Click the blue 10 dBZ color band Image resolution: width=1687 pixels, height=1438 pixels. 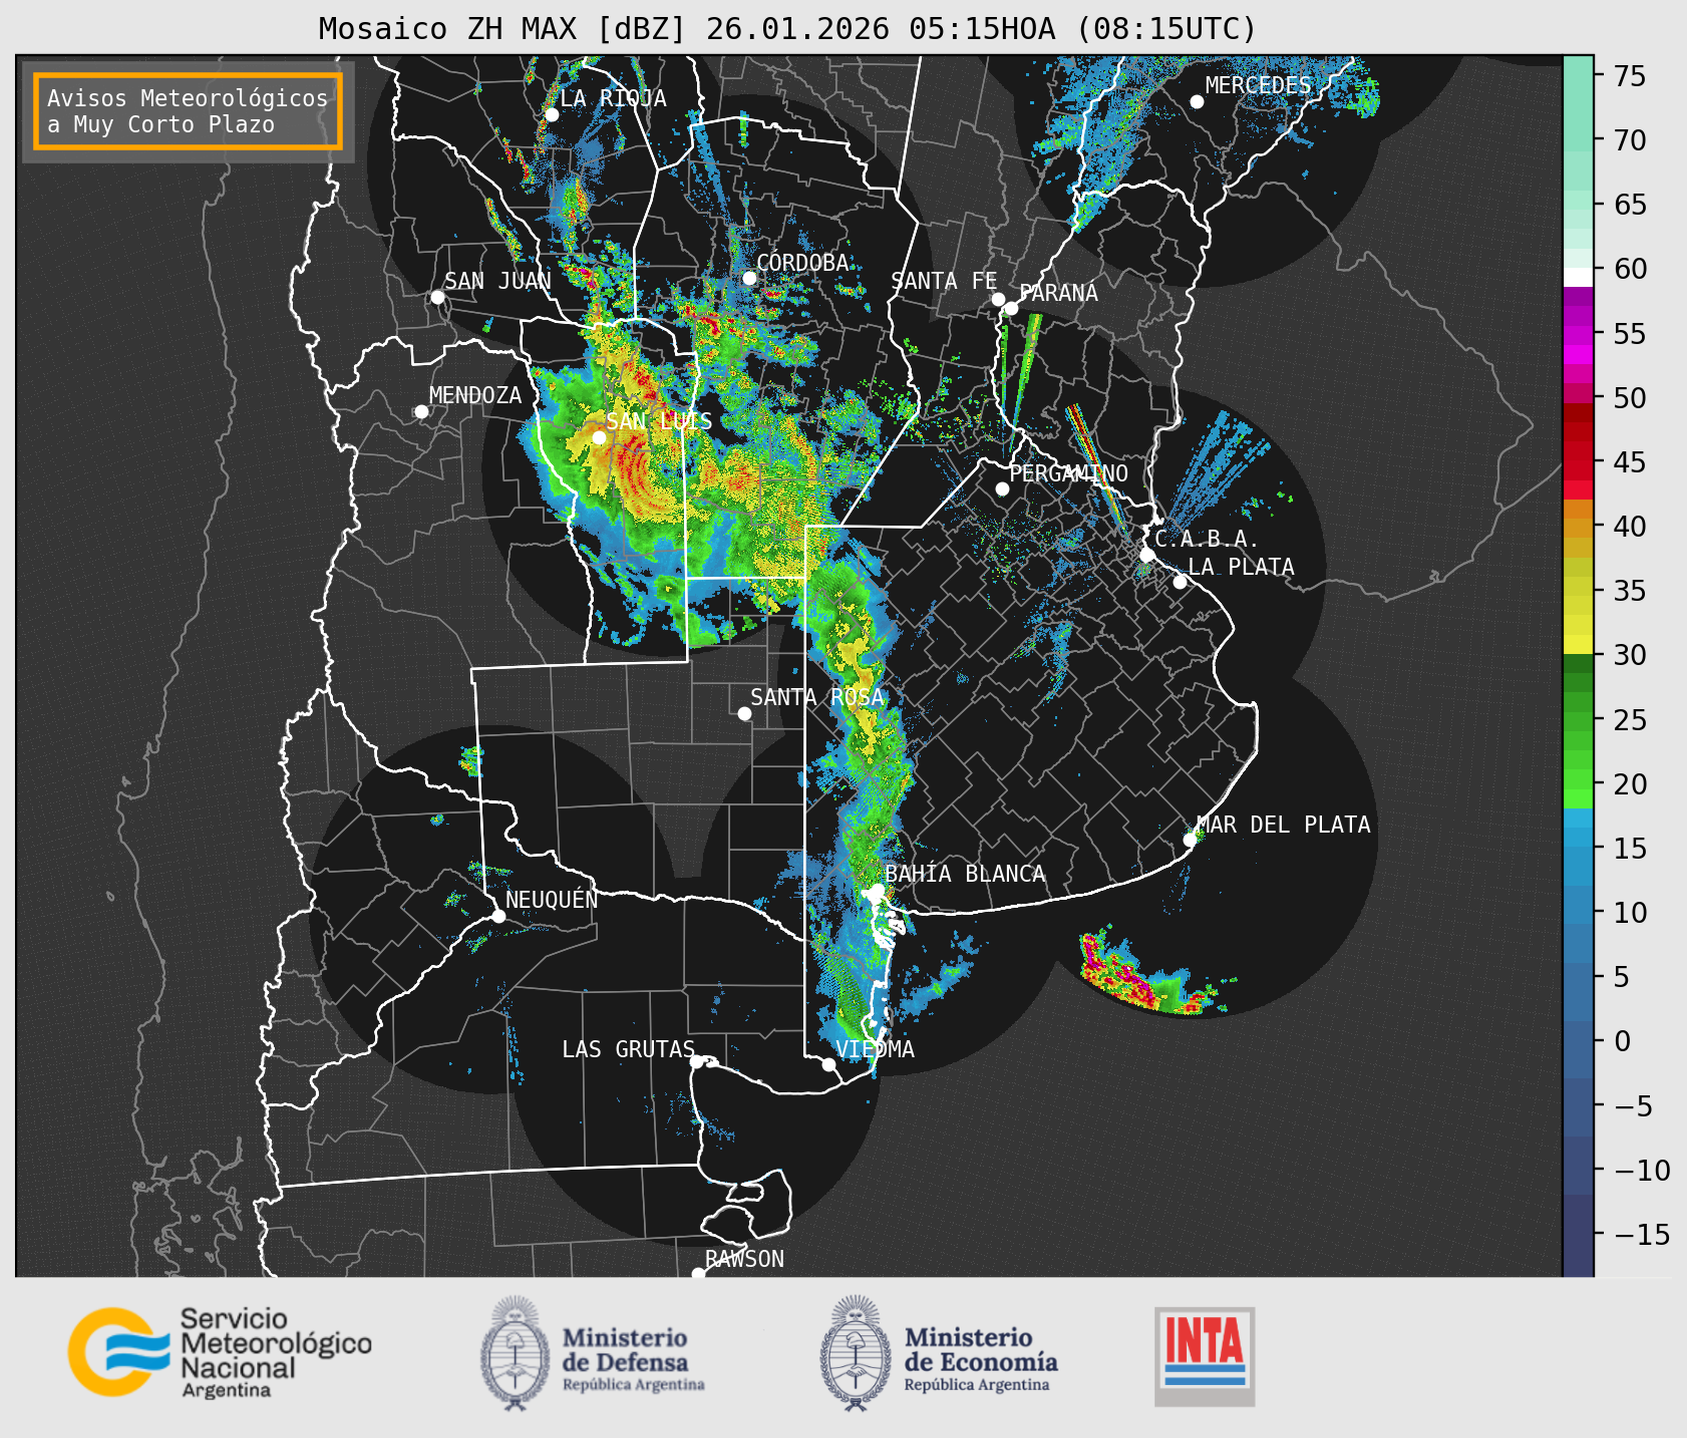tap(1578, 913)
